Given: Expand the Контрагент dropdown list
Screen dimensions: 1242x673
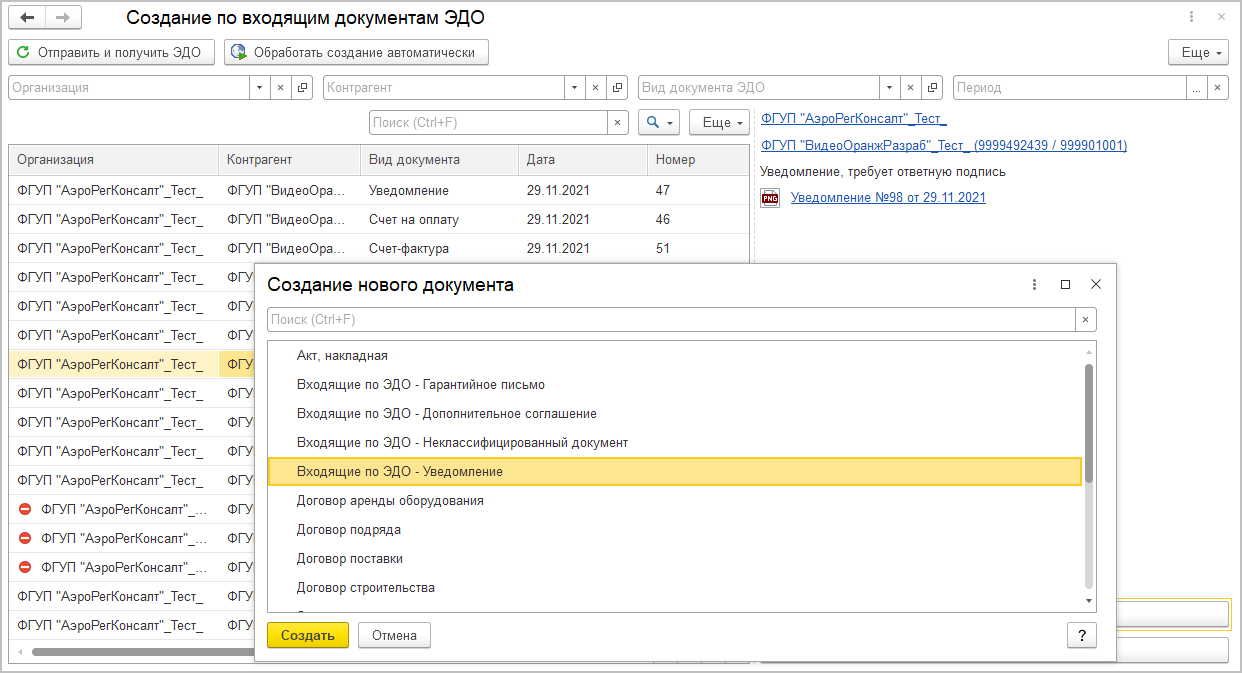Looking at the screenshot, I should [x=574, y=88].
